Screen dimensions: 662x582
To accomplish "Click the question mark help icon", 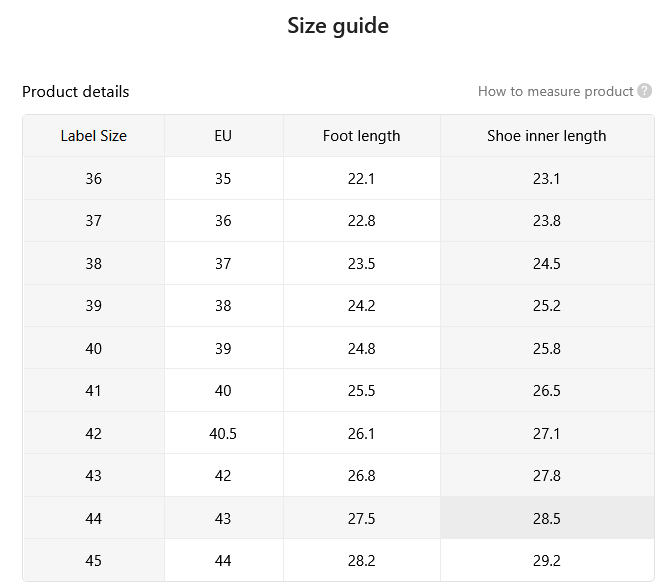I will tap(645, 91).
